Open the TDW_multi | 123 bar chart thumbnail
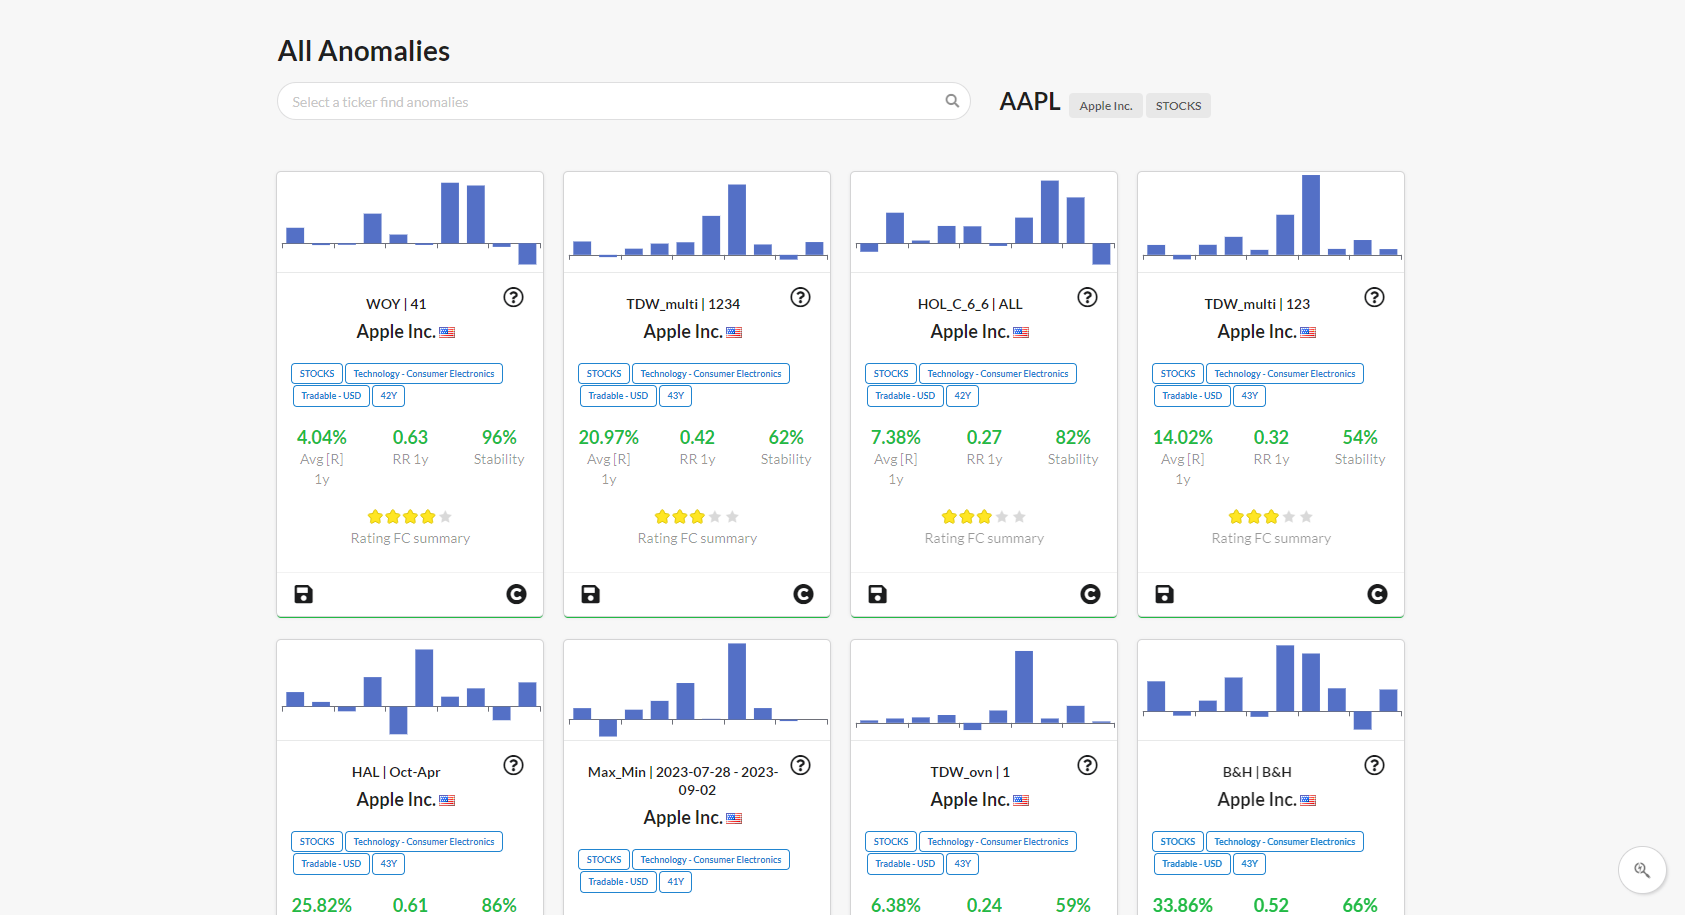Screen dimensions: 1685x915 tap(1271, 222)
